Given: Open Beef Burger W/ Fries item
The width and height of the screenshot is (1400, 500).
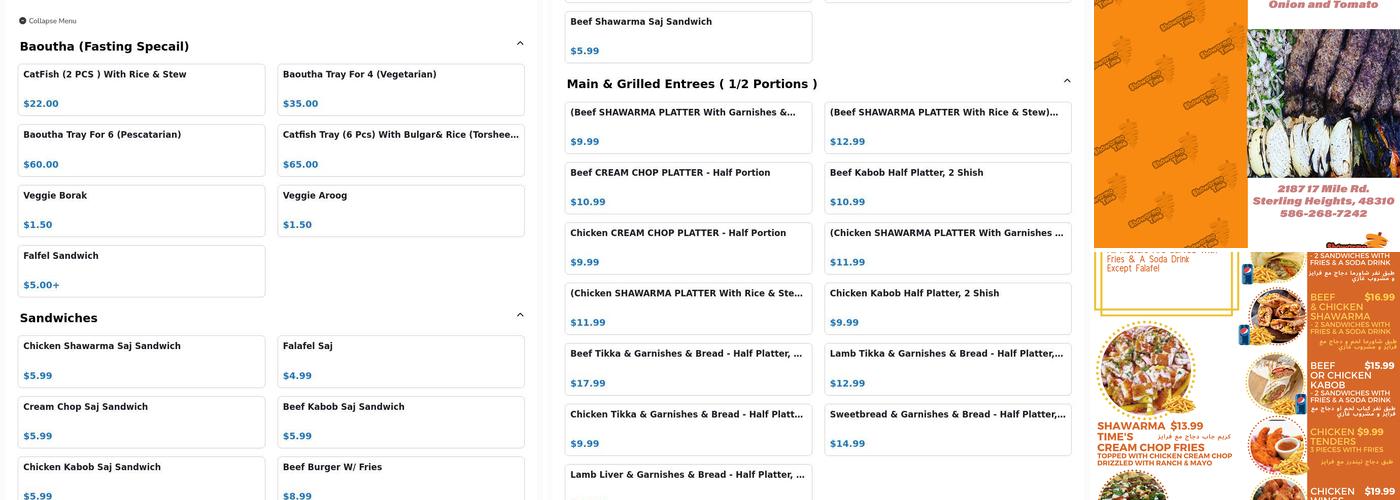Looking at the screenshot, I should 400,478.
